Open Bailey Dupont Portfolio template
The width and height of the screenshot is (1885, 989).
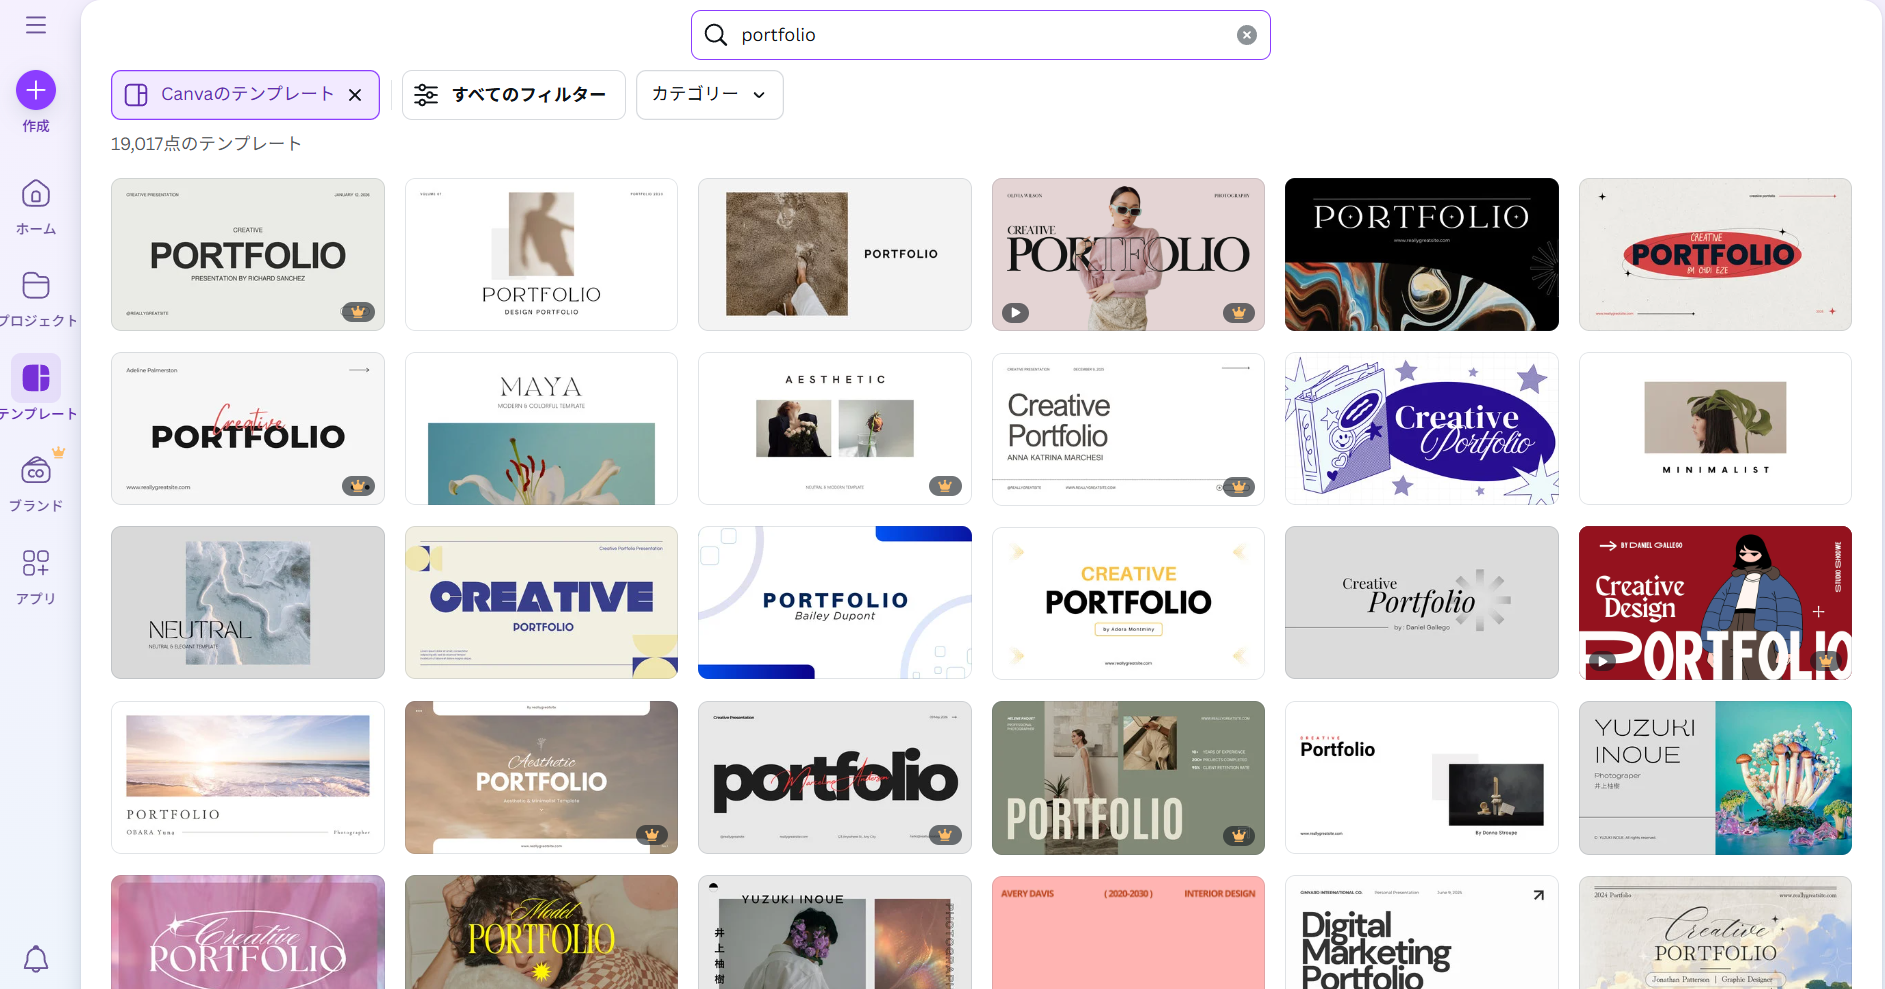point(835,602)
